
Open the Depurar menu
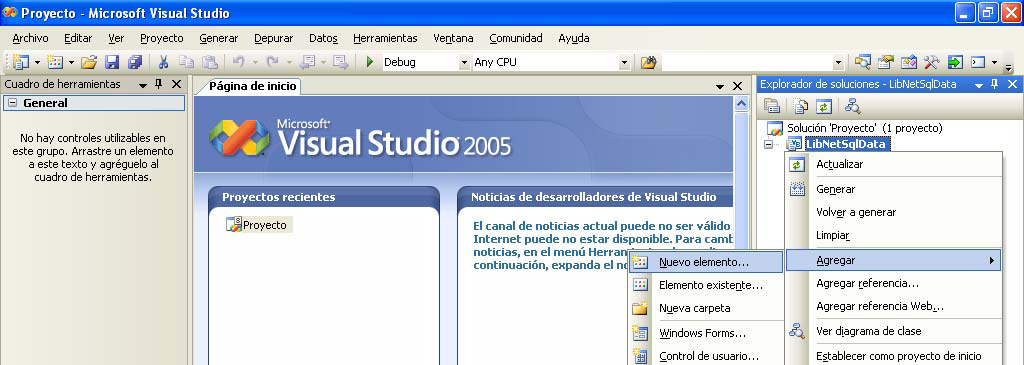(274, 38)
